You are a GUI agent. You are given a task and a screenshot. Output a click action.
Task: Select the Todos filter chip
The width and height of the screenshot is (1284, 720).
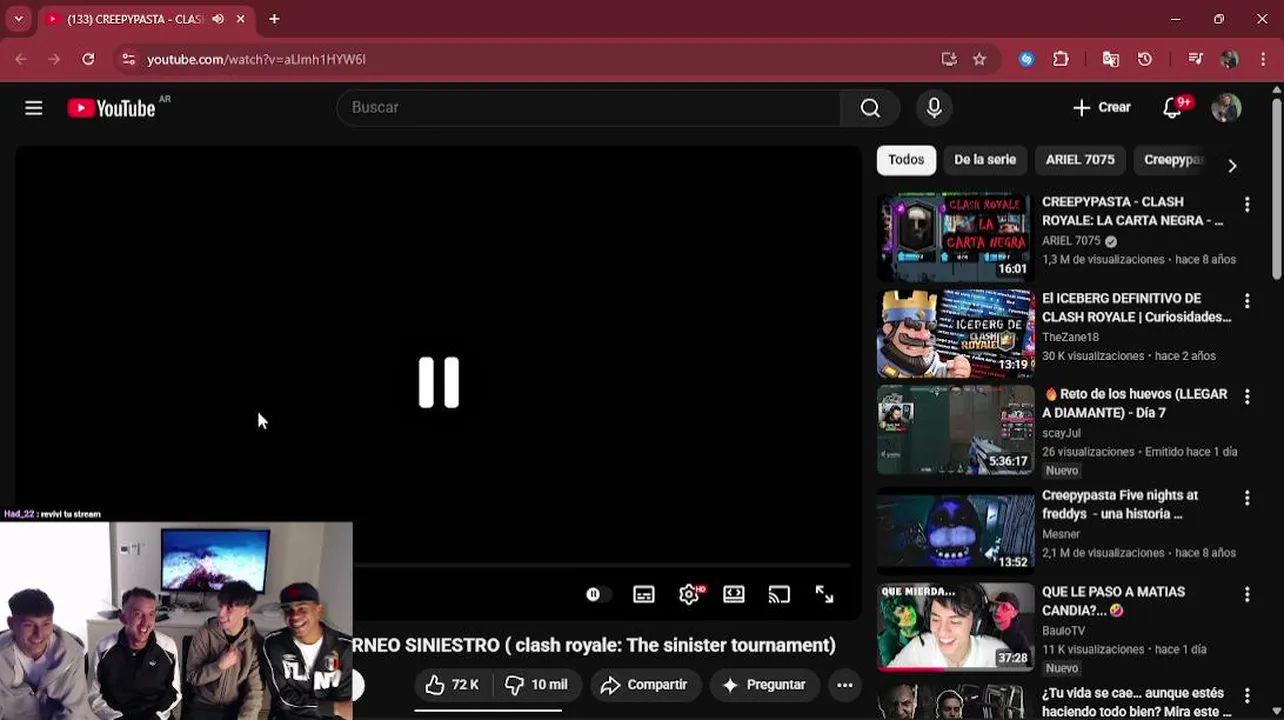tap(906, 160)
